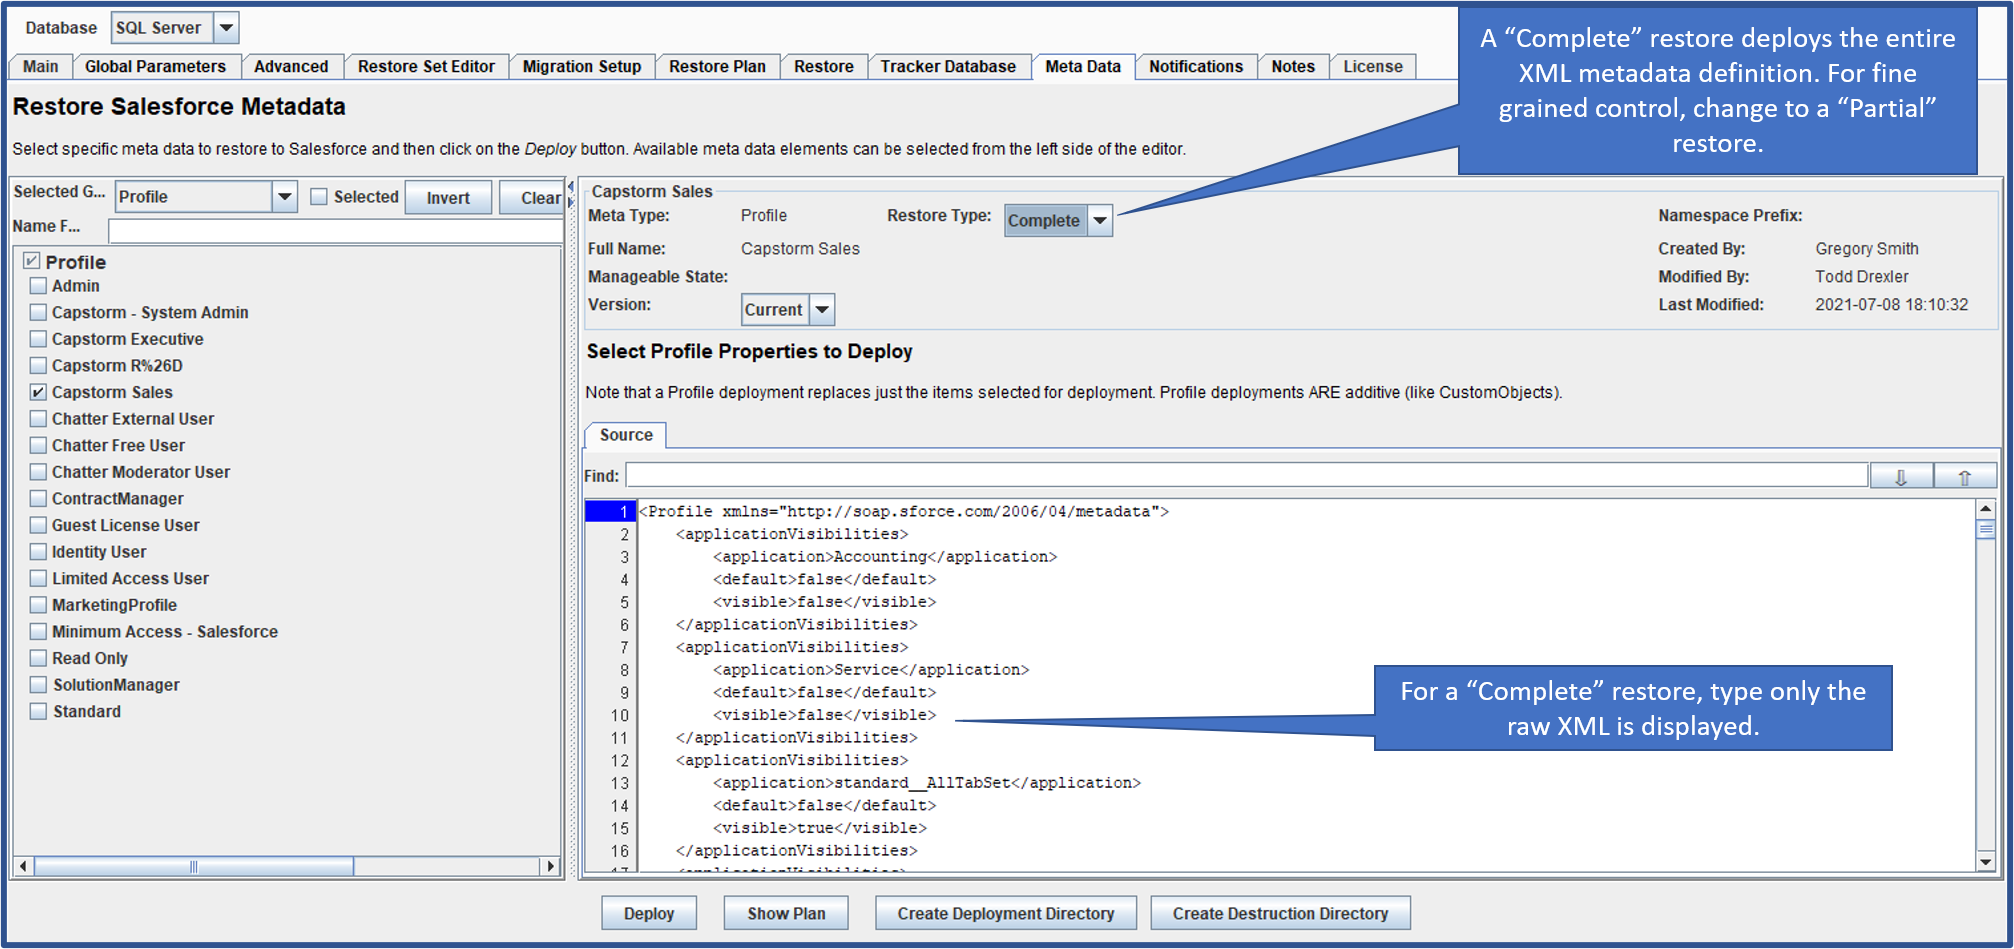Image resolution: width=2014 pixels, height=949 pixels.
Task: Click the source editor scroll up arrow
Action: click(x=1986, y=509)
